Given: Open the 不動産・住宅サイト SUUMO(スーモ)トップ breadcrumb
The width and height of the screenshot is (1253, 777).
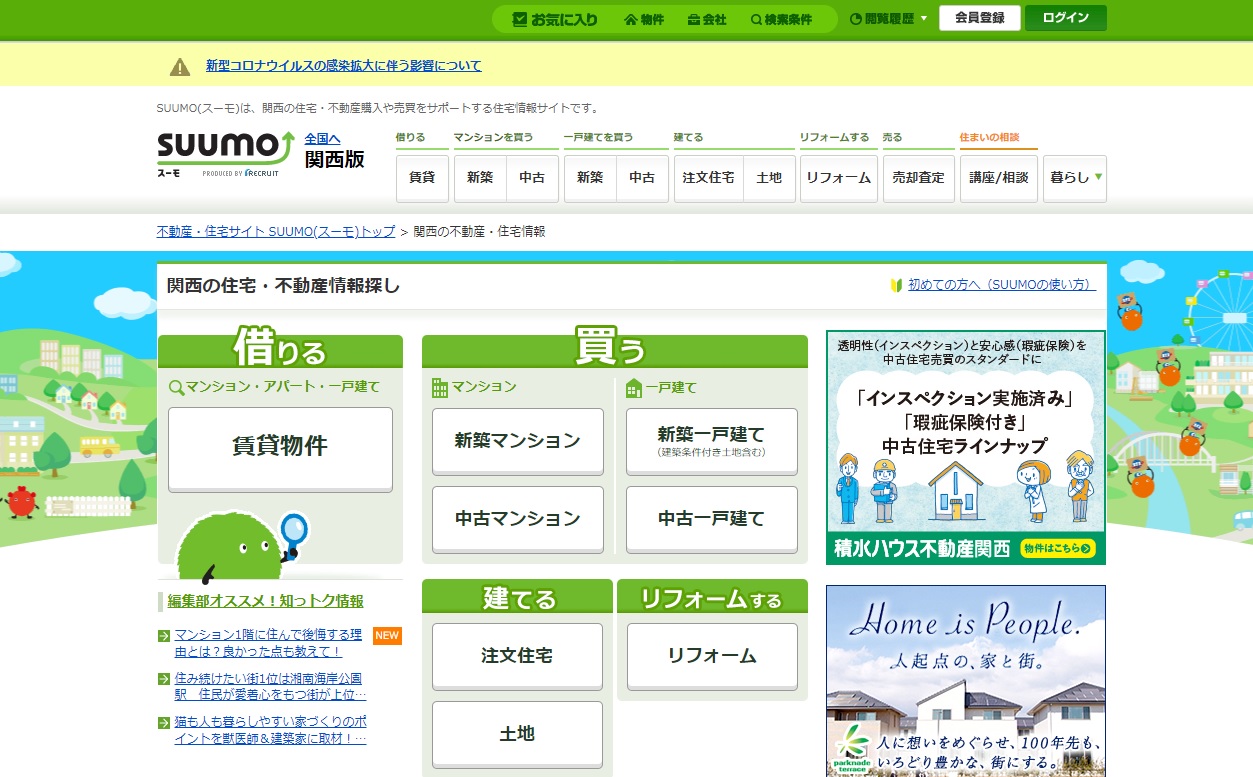Looking at the screenshot, I should pyautogui.click(x=276, y=231).
